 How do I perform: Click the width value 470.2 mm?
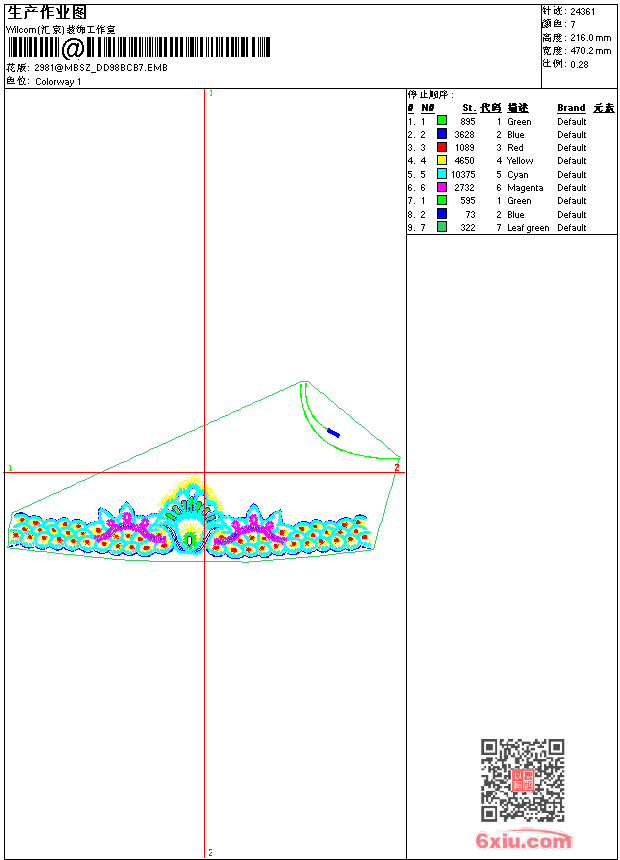(590, 51)
